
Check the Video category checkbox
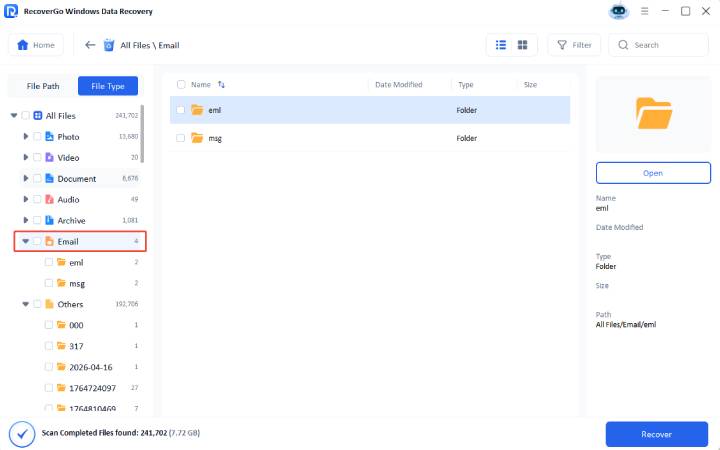37,158
